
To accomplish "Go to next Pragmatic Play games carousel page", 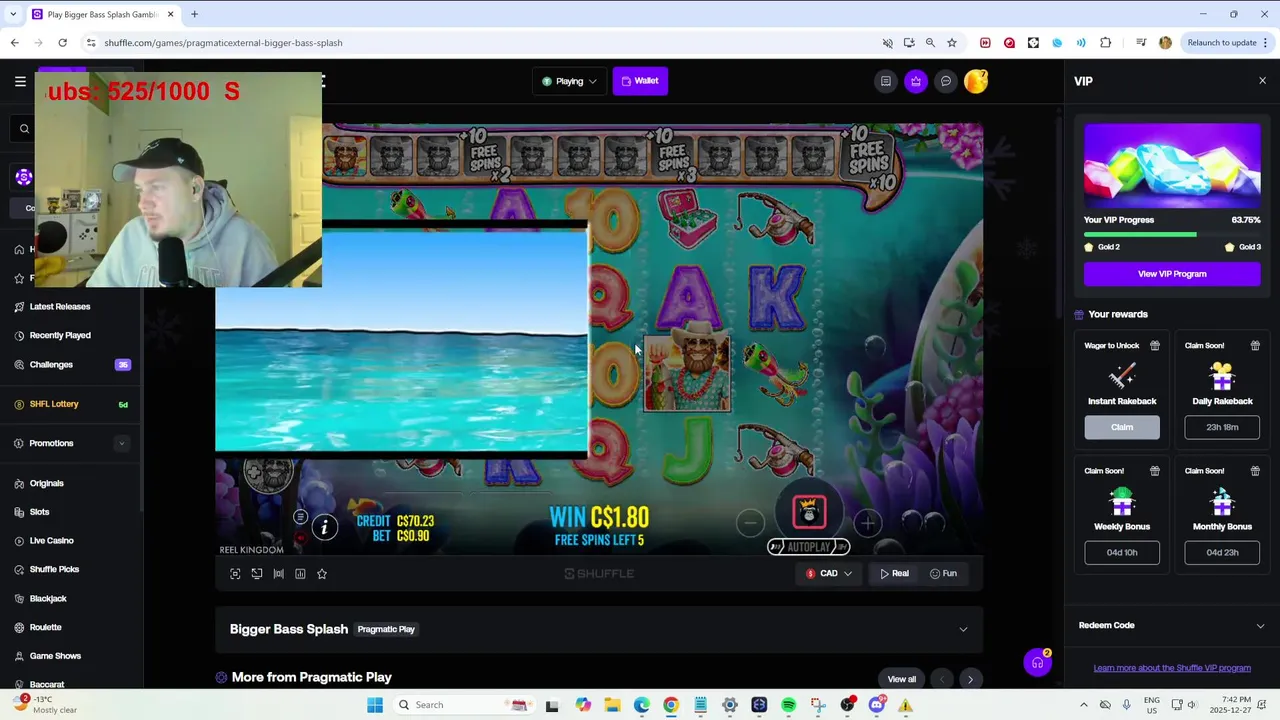I will click(970, 679).
